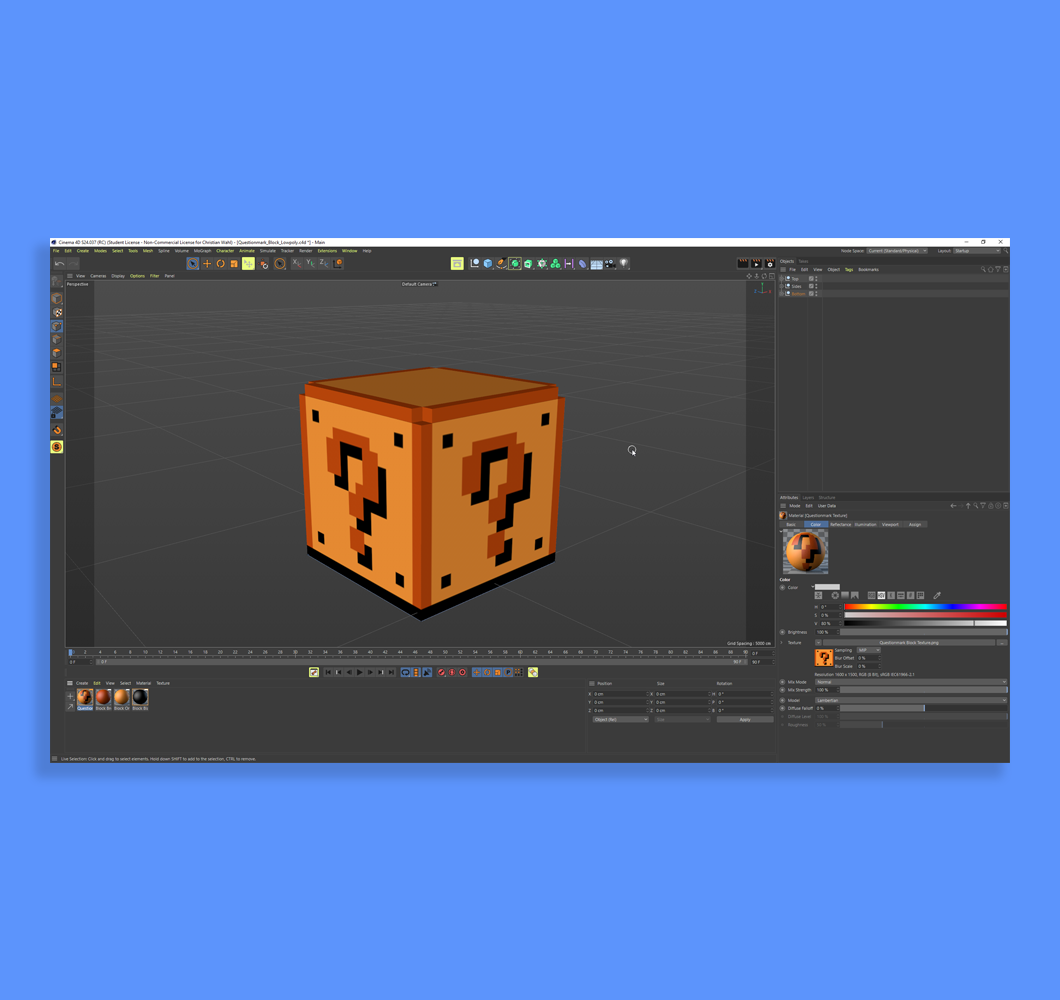
Task: Select the black material ball in Material Manager
Action: [140, 697]
